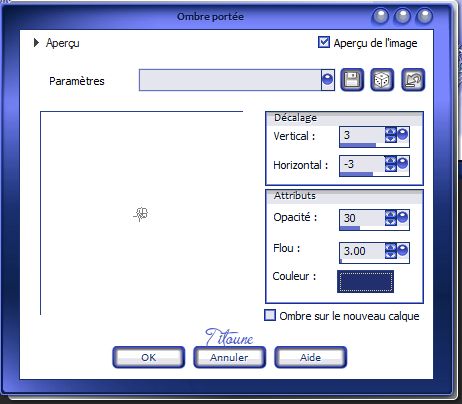
Task: Decrease the Opacité value with the down arrow
Action: 391,222
